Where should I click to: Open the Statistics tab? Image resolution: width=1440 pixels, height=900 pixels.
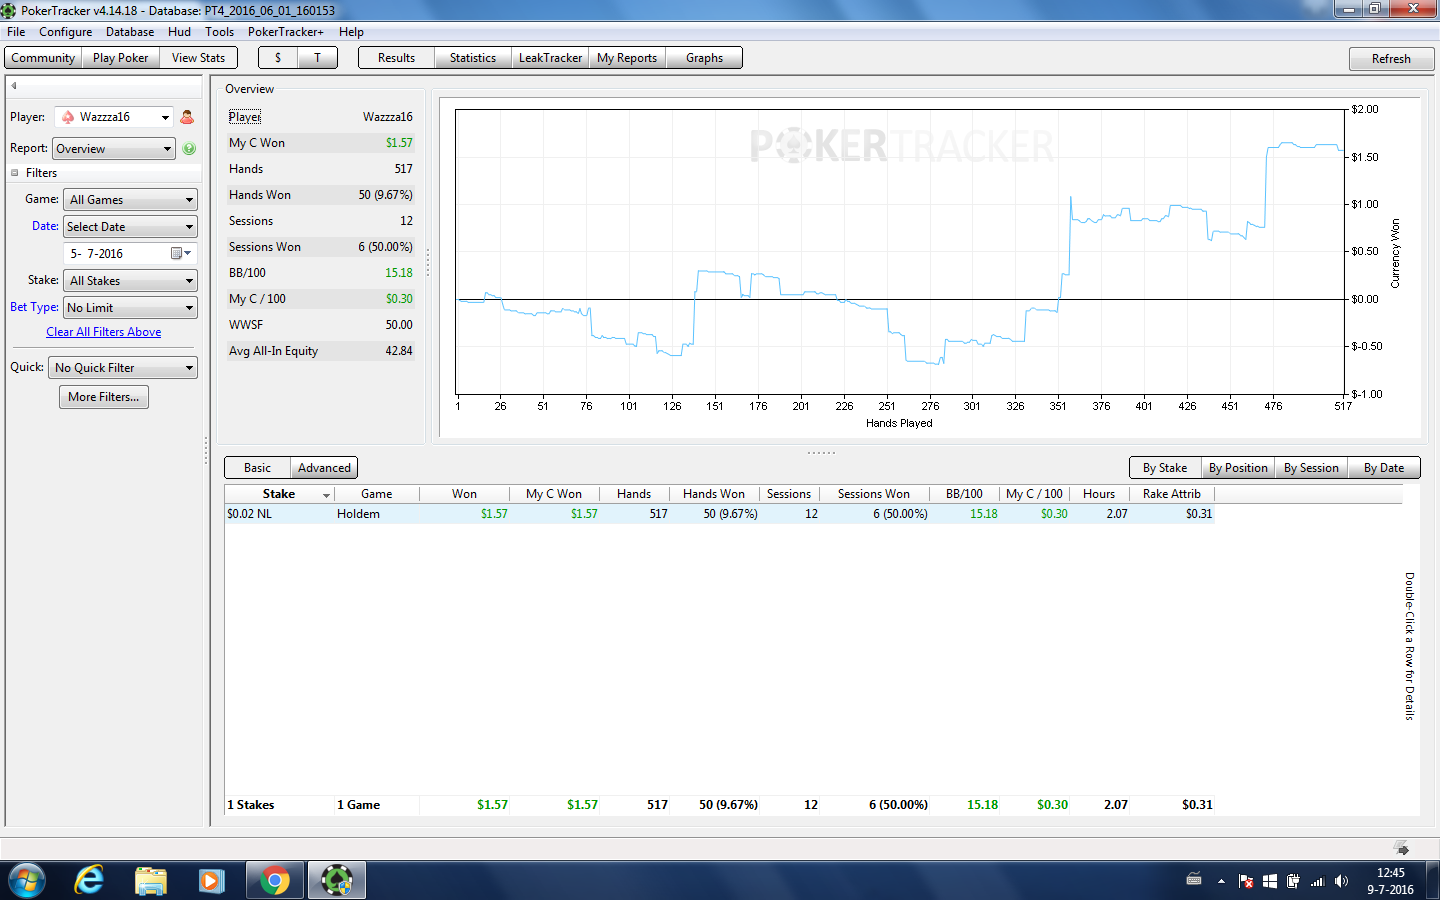473,58
